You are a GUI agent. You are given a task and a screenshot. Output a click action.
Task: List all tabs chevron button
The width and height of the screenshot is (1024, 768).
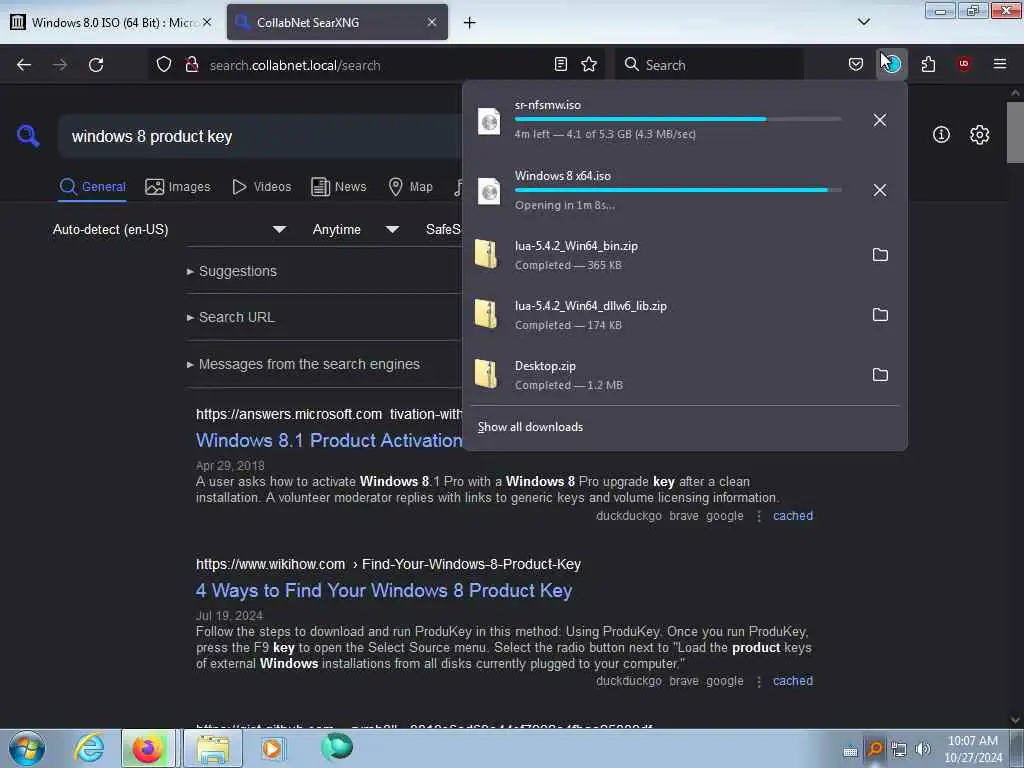(x=863, y=22)
